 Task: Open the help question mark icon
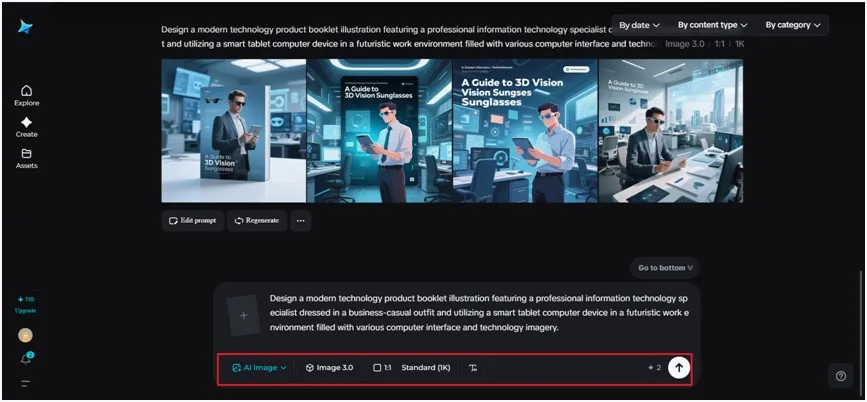[841, 376]
